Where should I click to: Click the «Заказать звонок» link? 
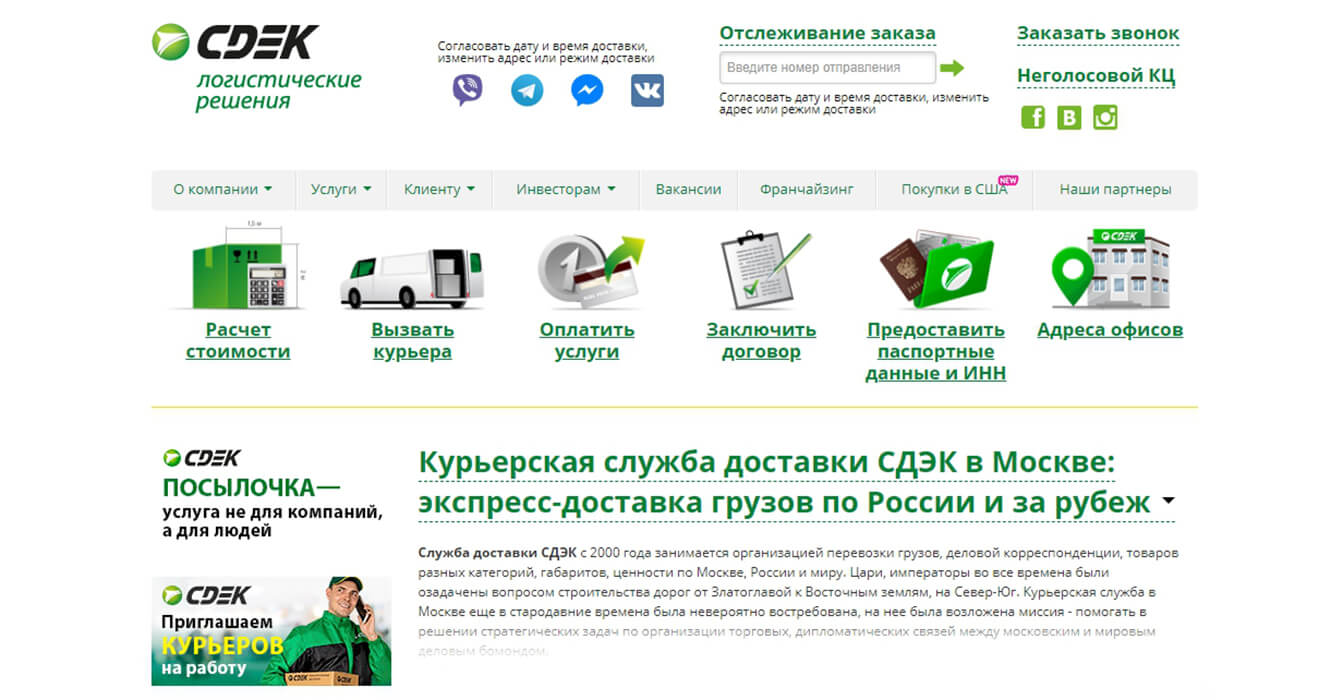(1098, 33)
